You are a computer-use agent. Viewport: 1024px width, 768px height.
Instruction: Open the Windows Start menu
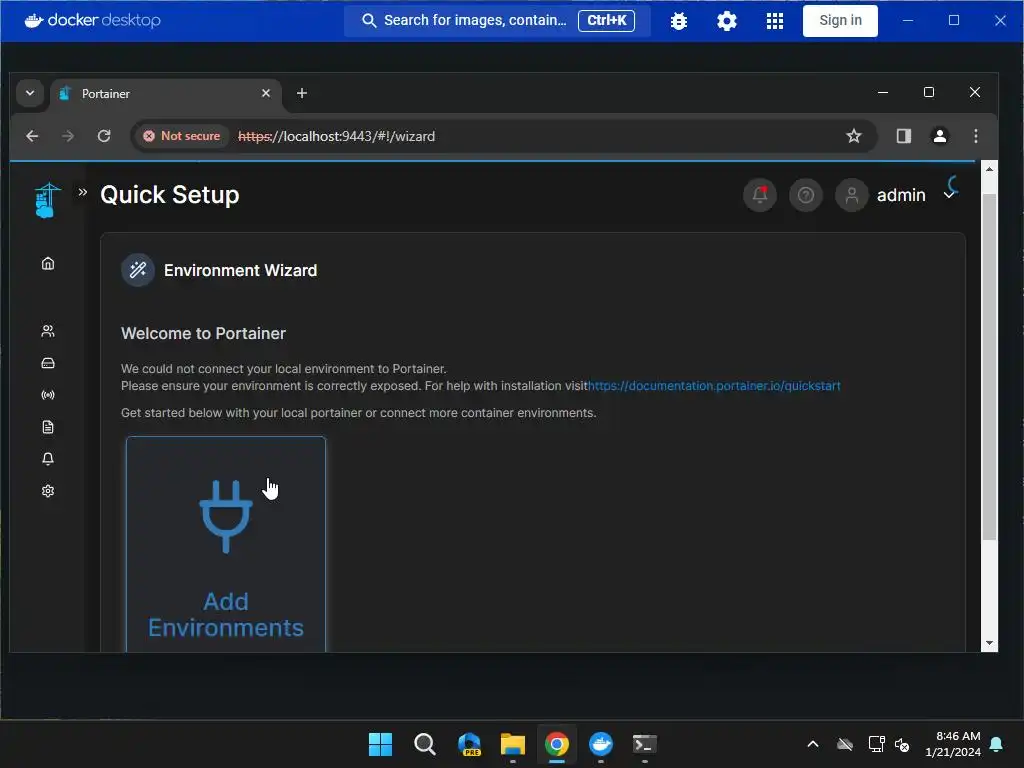(x=380, y=744)
